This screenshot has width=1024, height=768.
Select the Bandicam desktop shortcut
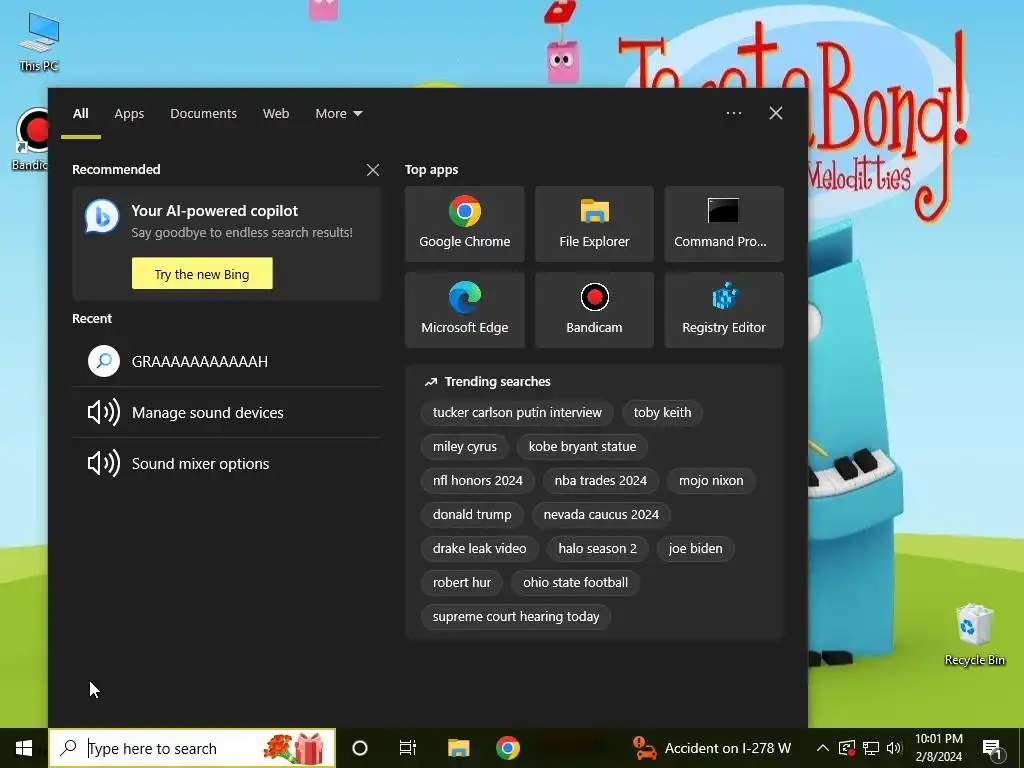click(x=29, y=140)
